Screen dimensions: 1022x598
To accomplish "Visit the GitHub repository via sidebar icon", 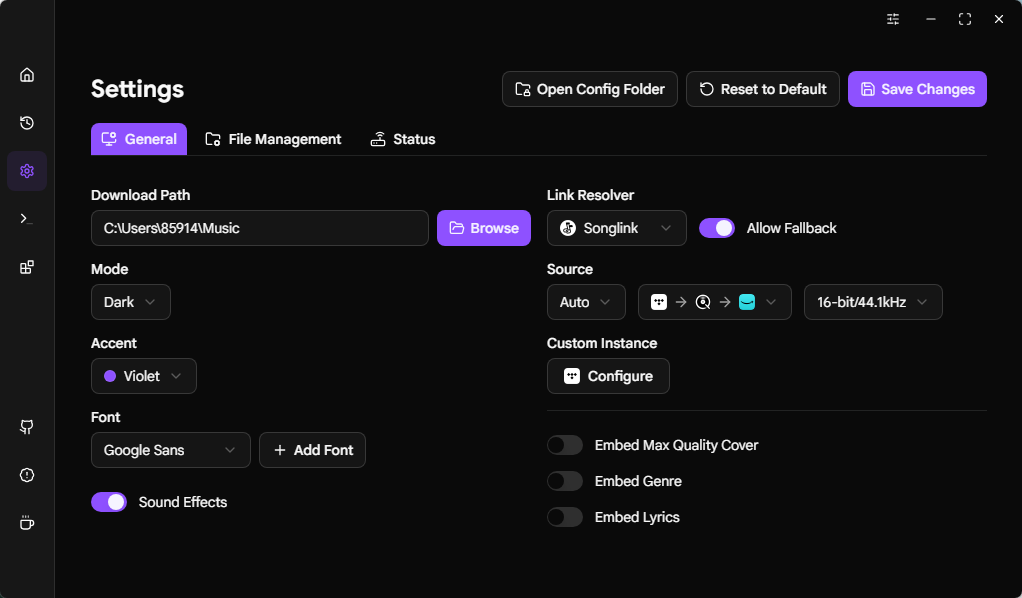I will click(x=26, y=427).
